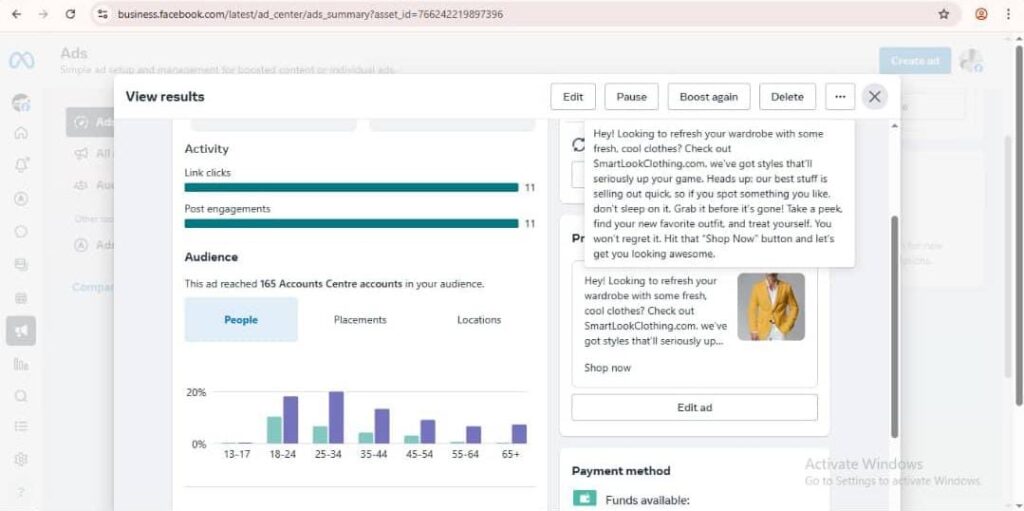
Task: Click the browser forward arrow
Action: coord(43,14)
